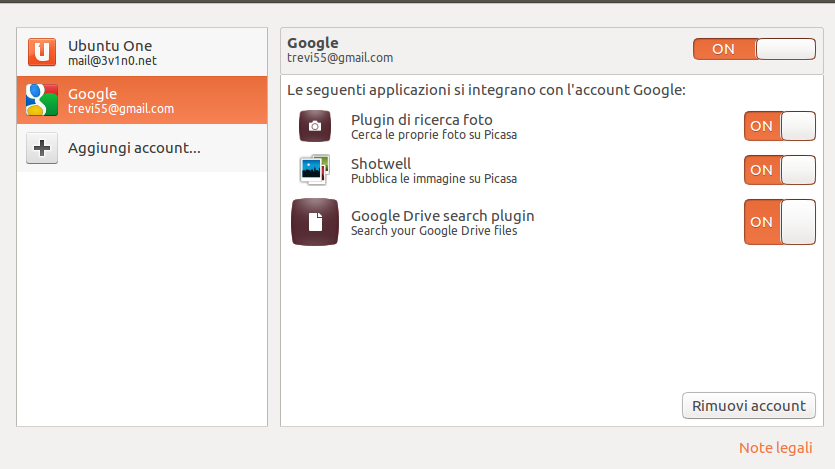Select the Ubuntu One account name
Image resolution: width=835 pixels, height=469 pixels.
(x=110, y=46)
